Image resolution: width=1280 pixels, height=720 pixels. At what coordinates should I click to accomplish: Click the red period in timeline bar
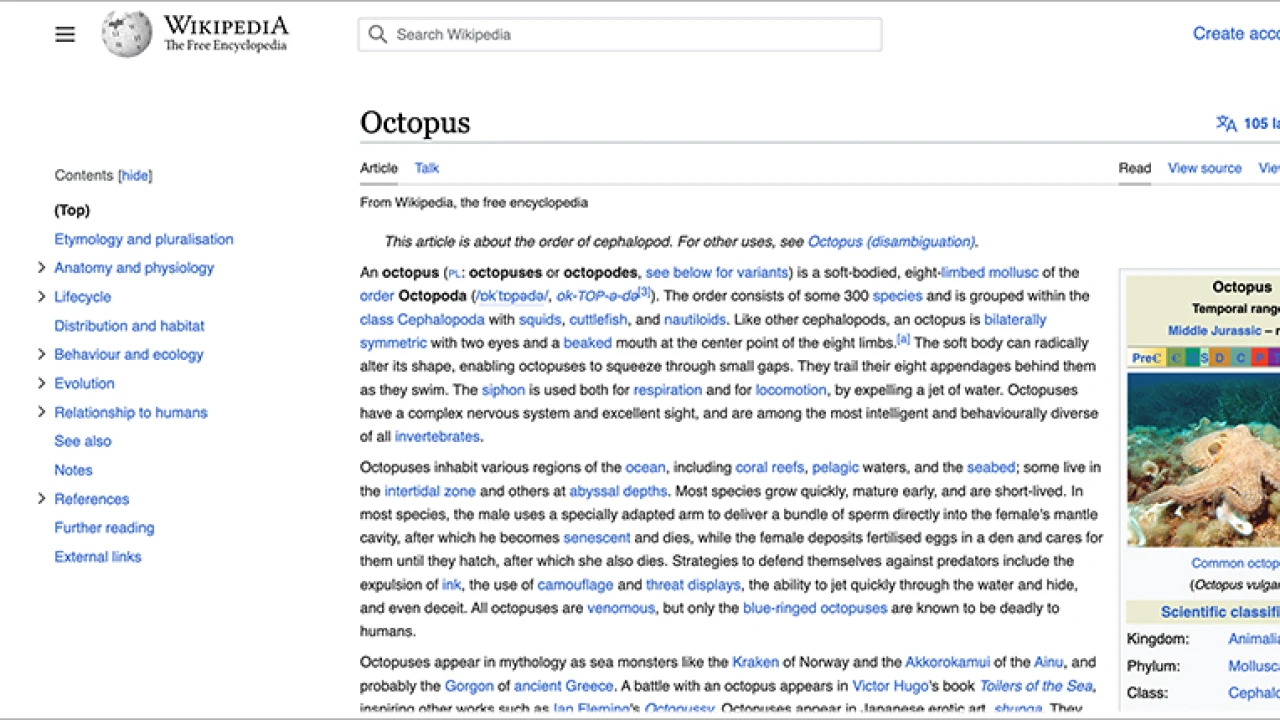pyautogui.click(x=1261, y=357)
